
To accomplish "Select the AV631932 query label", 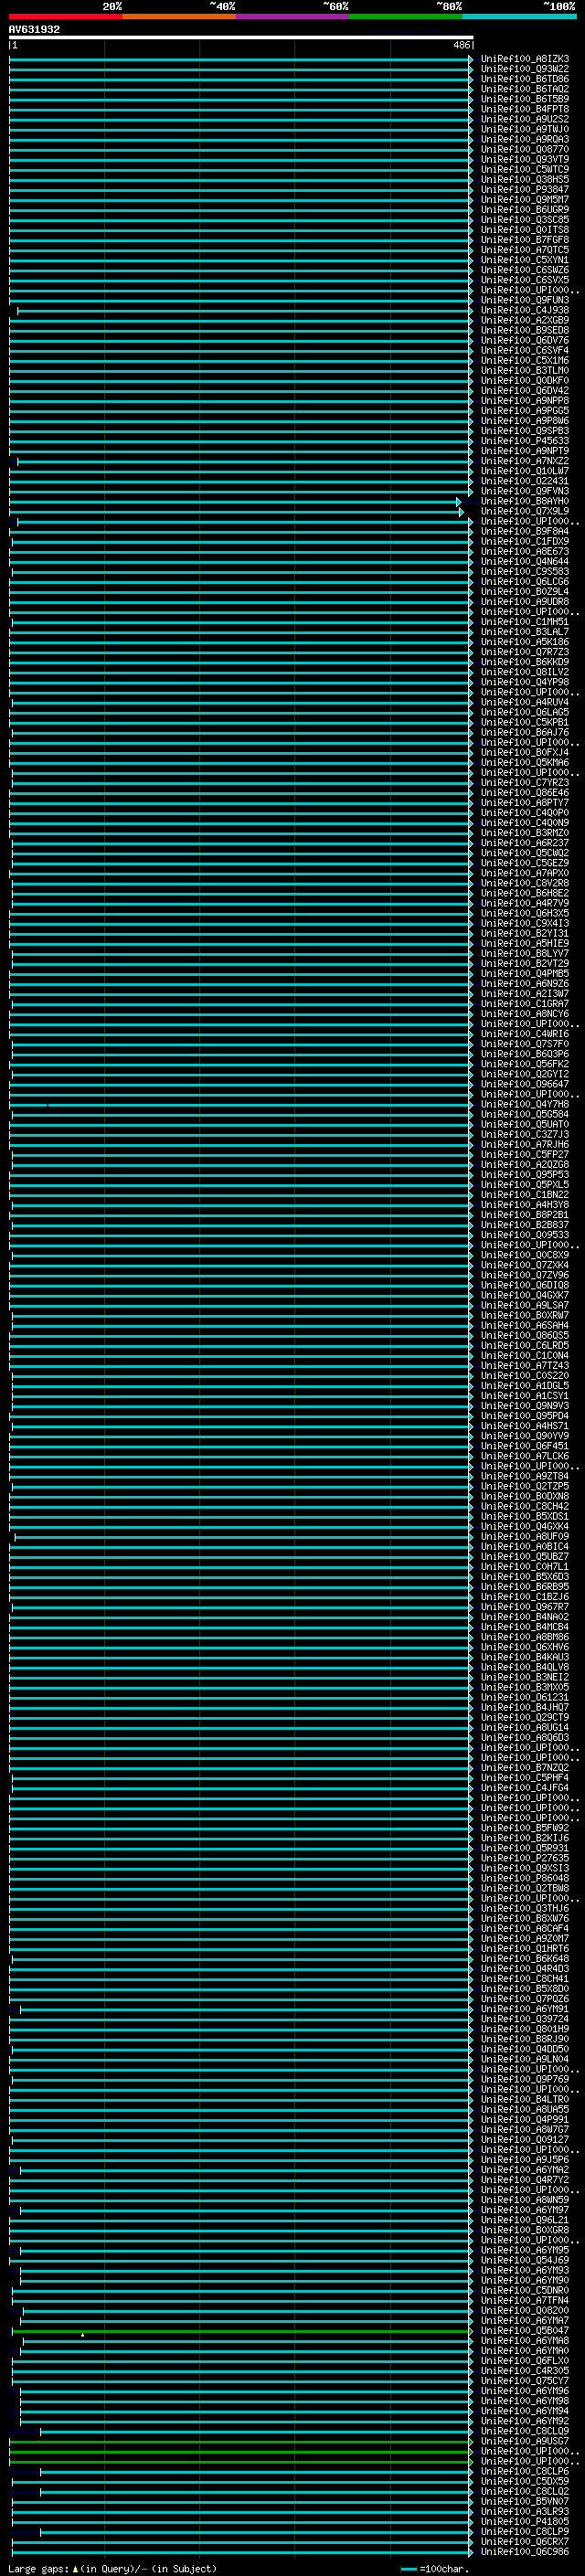I will (x=34, y=30).
